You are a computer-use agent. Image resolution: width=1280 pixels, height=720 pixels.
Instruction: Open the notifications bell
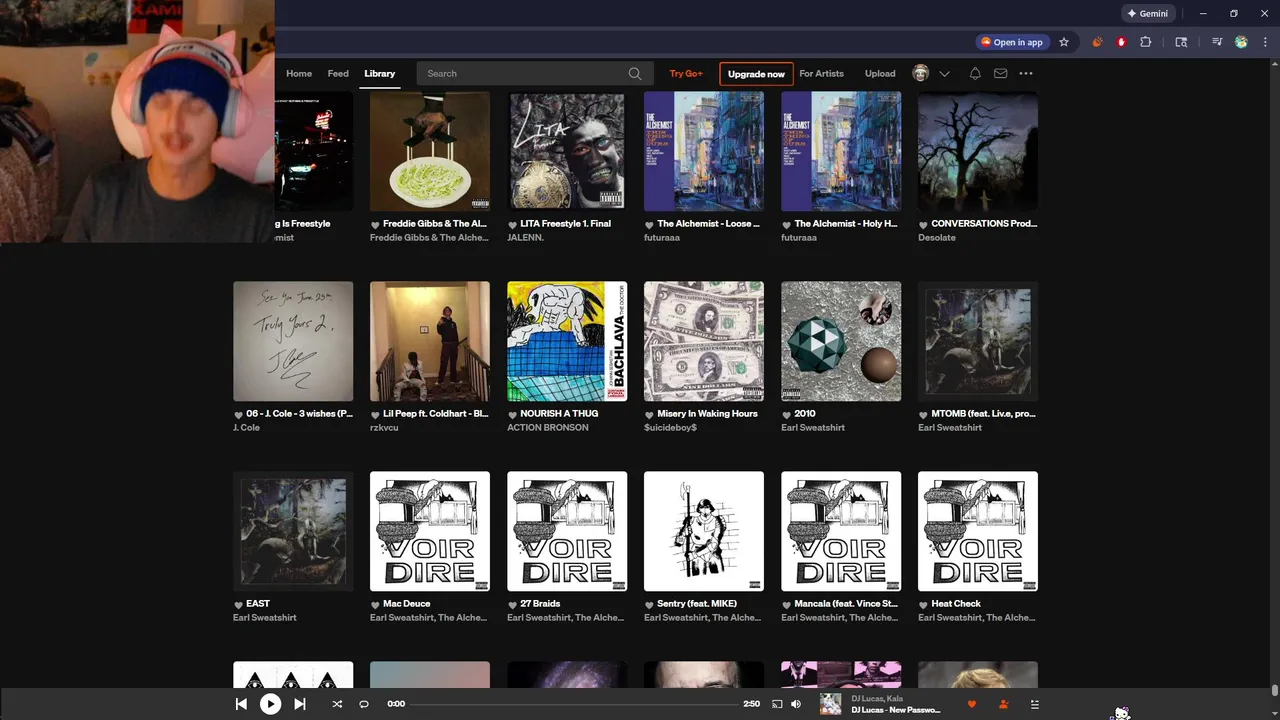pyautogui.click(x=975, y=73)
